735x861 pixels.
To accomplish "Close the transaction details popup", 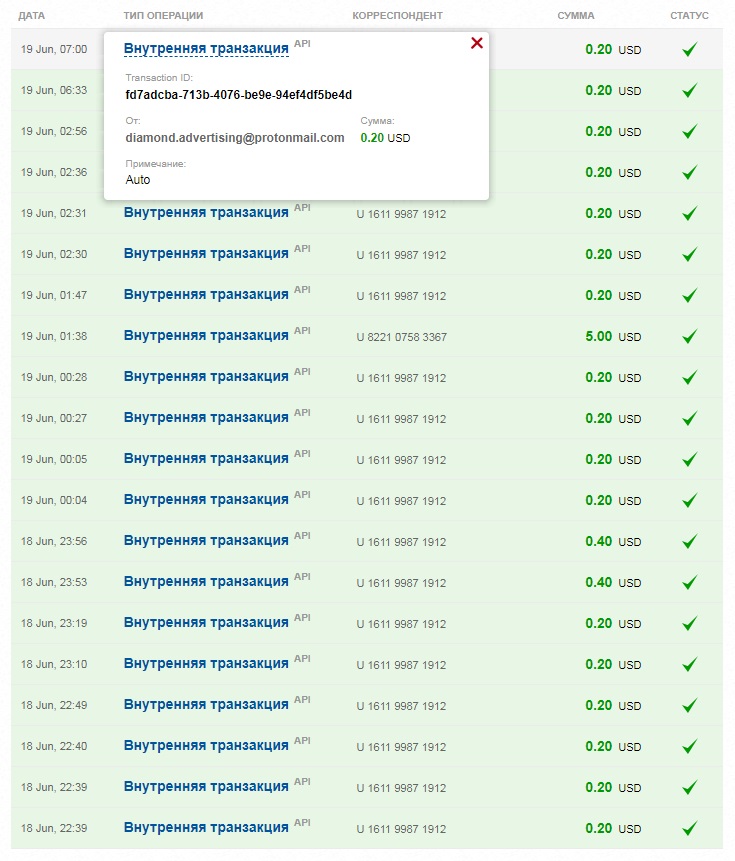I will pyautogui.click(x=477, y=43).
